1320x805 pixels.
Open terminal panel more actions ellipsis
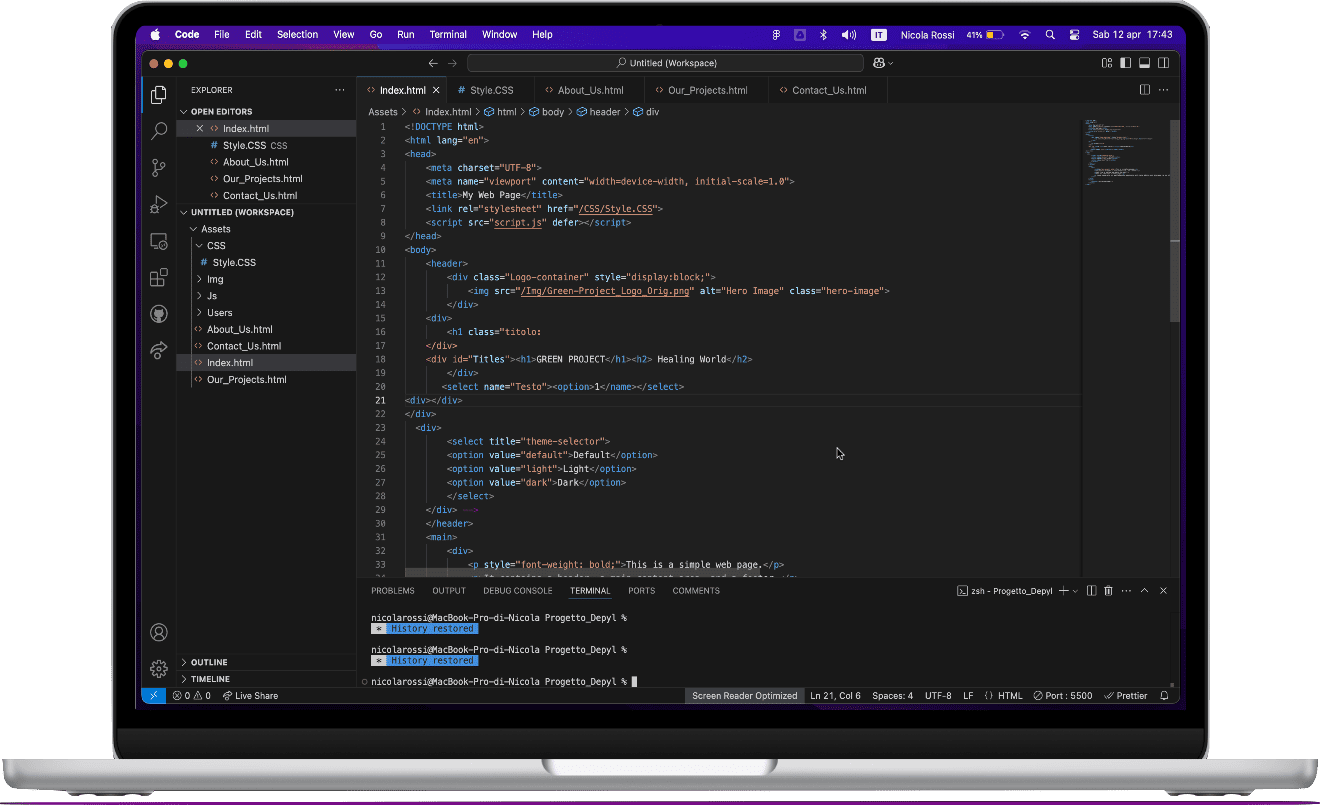coord(1126,591)
